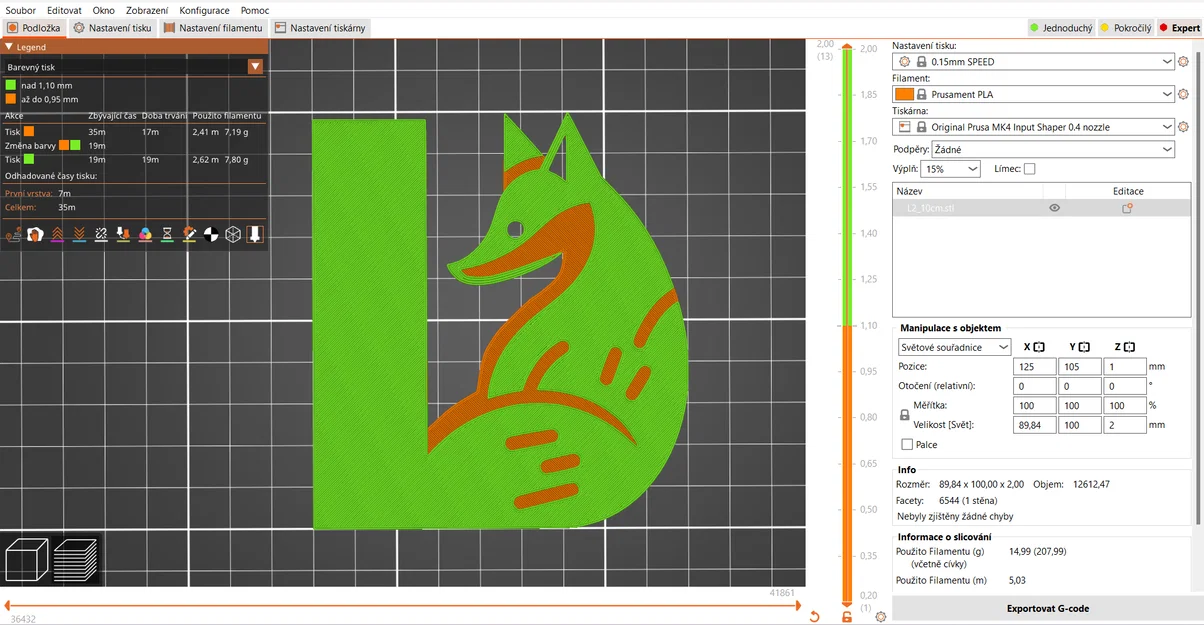Open the Zobrazení menu
1204x625 pixels.
coord(147,10)
